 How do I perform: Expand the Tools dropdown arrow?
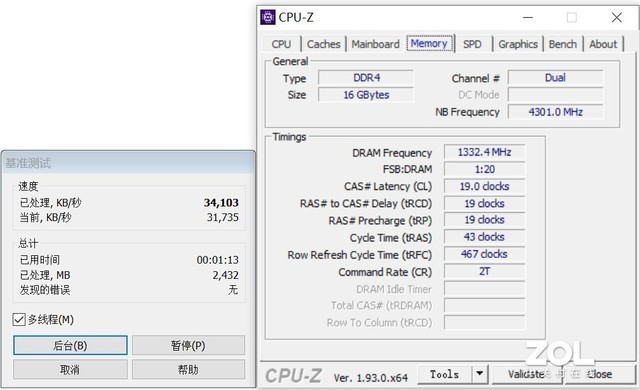[480, 374]
